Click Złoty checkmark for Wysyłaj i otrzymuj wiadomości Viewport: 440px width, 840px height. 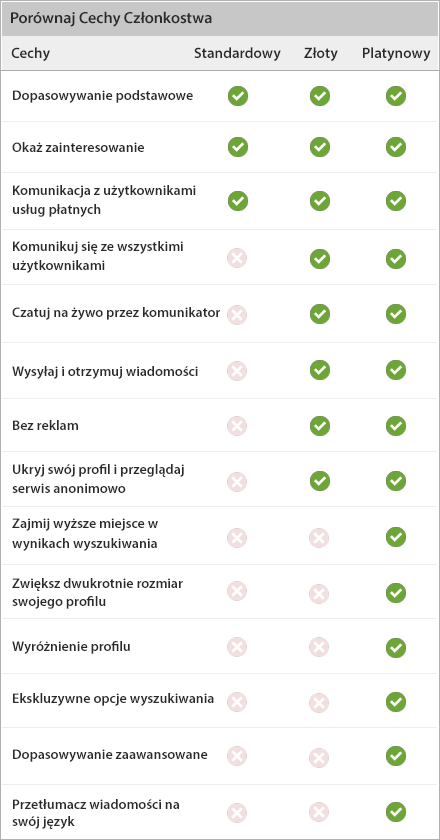(x=320, y=370)
